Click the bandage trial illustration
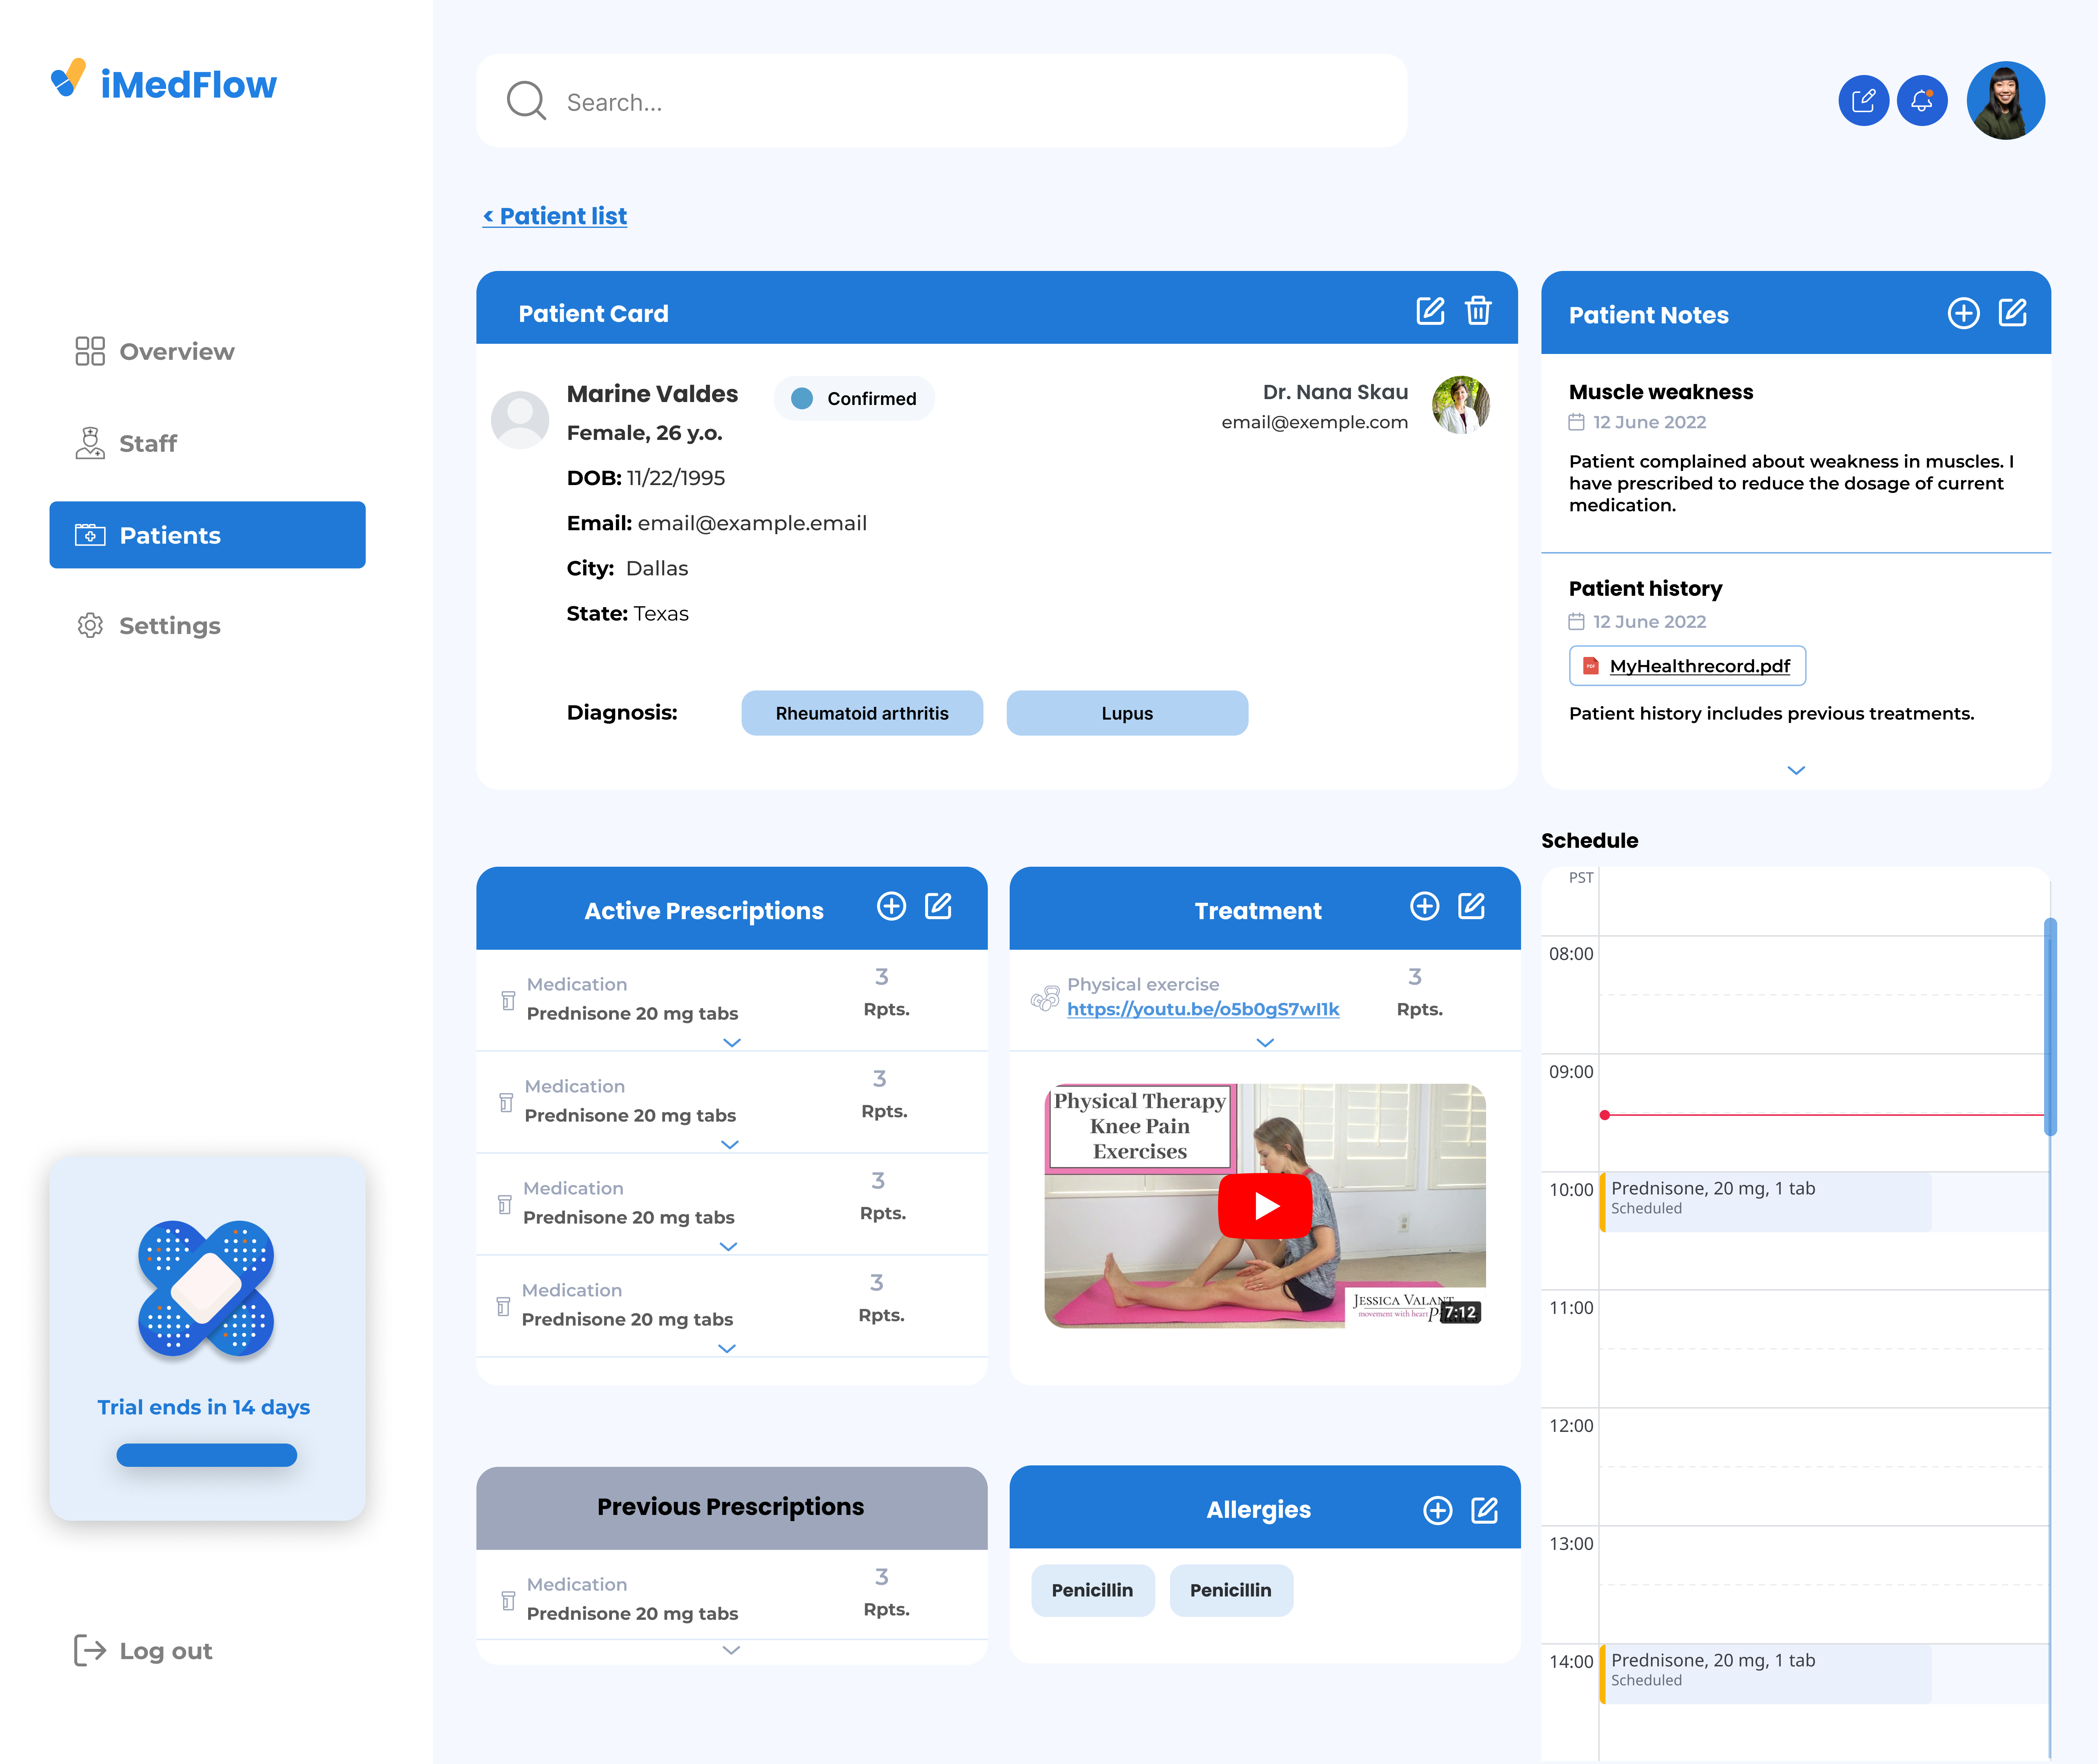This screenshot has height=1764, width=2098. tap(206, 1289)
